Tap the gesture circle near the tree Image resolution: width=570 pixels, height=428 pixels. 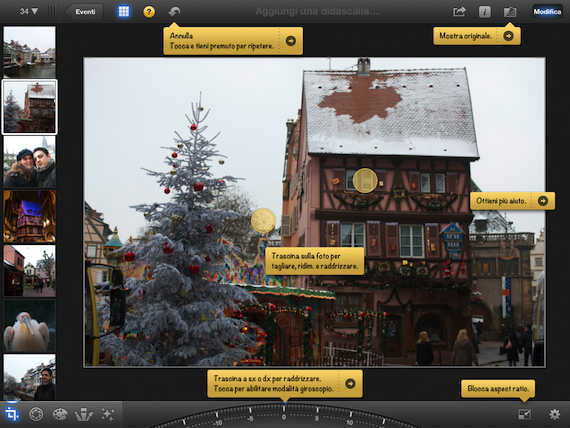(x=263, y=220)
